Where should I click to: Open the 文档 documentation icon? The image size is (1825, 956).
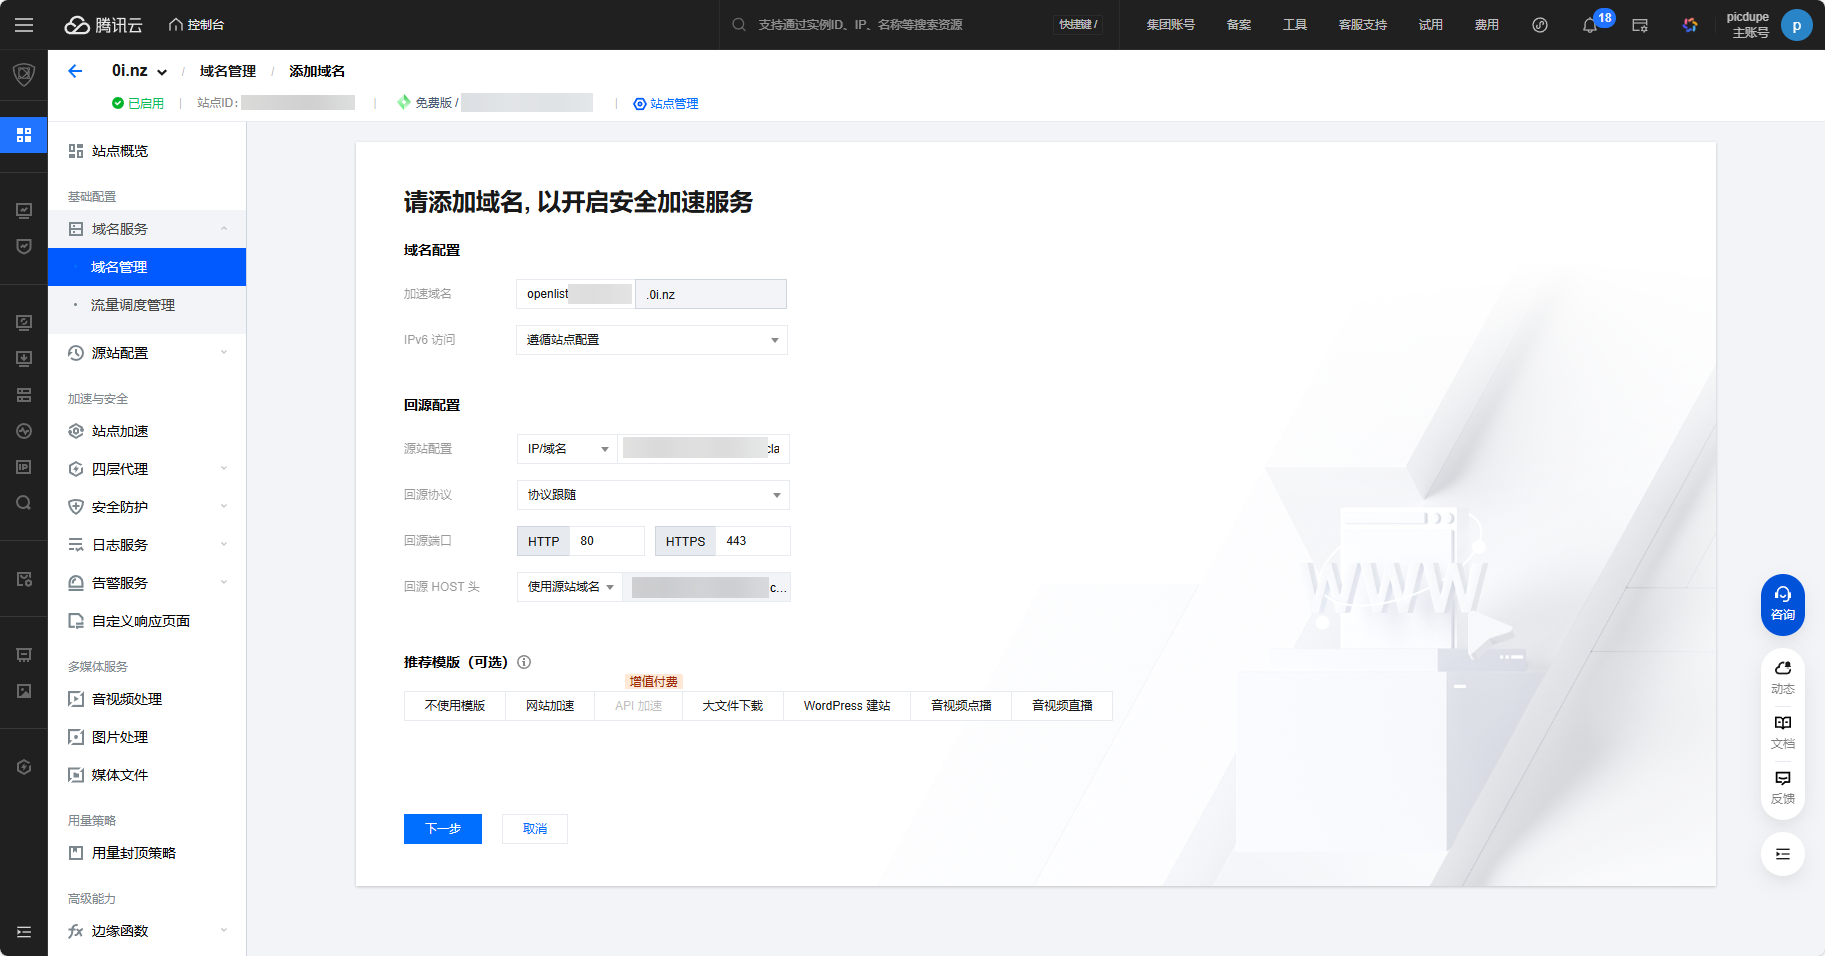(1783, 732)
